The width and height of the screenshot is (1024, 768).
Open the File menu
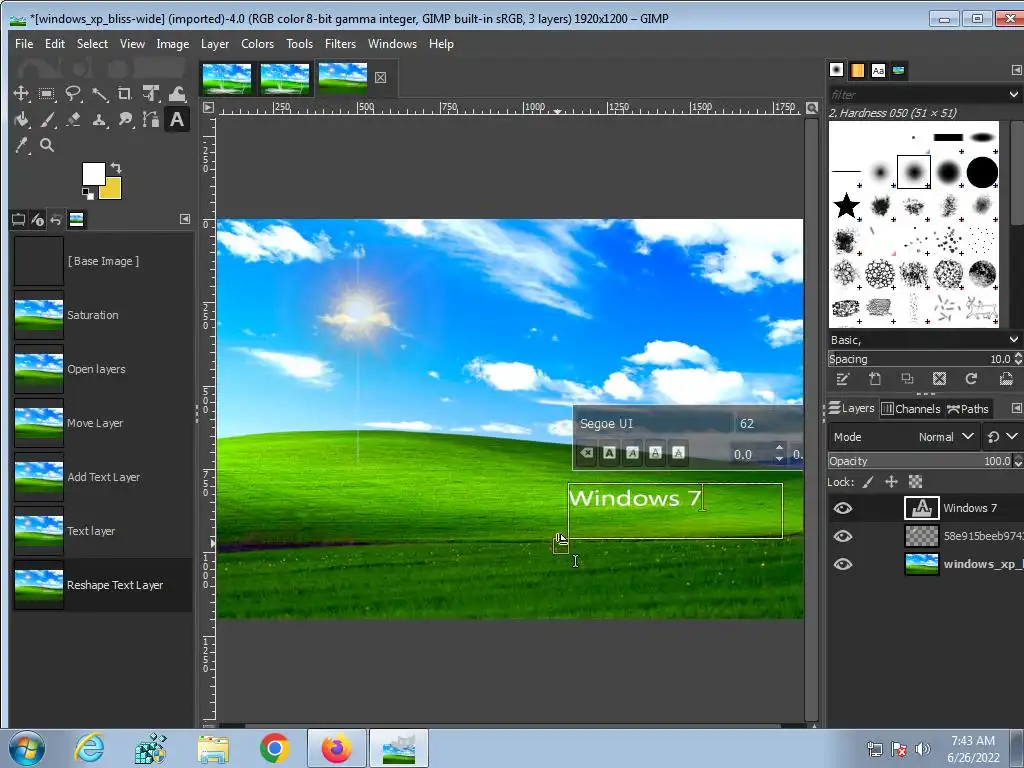click(24, 44)
